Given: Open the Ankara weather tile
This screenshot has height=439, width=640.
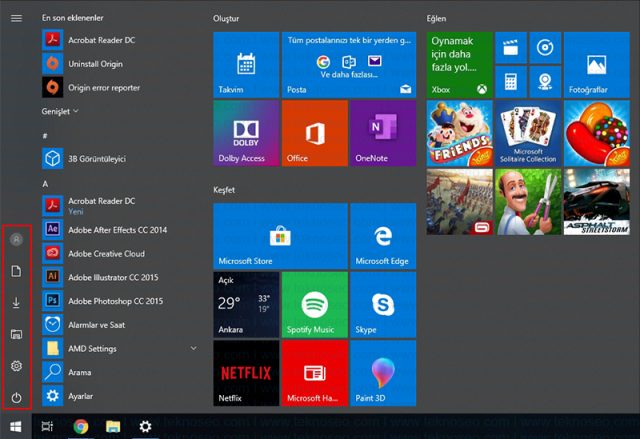Looking at the screenshot, I should click(x=246, y=305).
